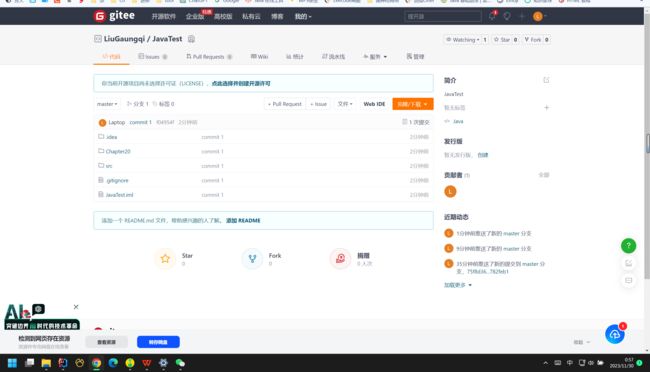Open the notifications bell icon

[492, 16]
